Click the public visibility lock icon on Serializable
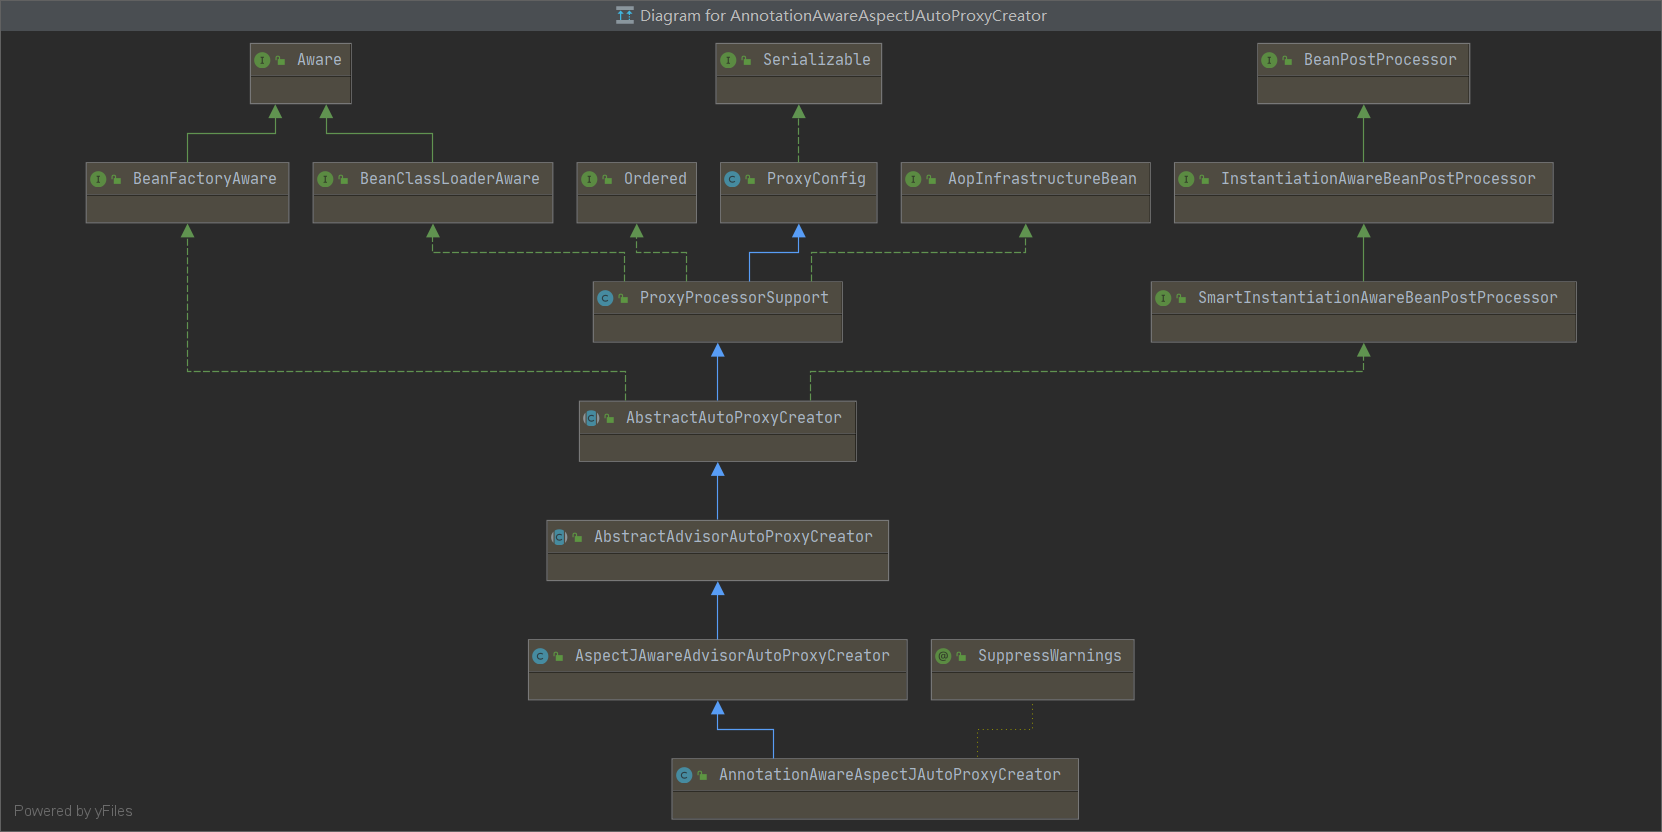 pyautogui.click(x=747, y=61)
